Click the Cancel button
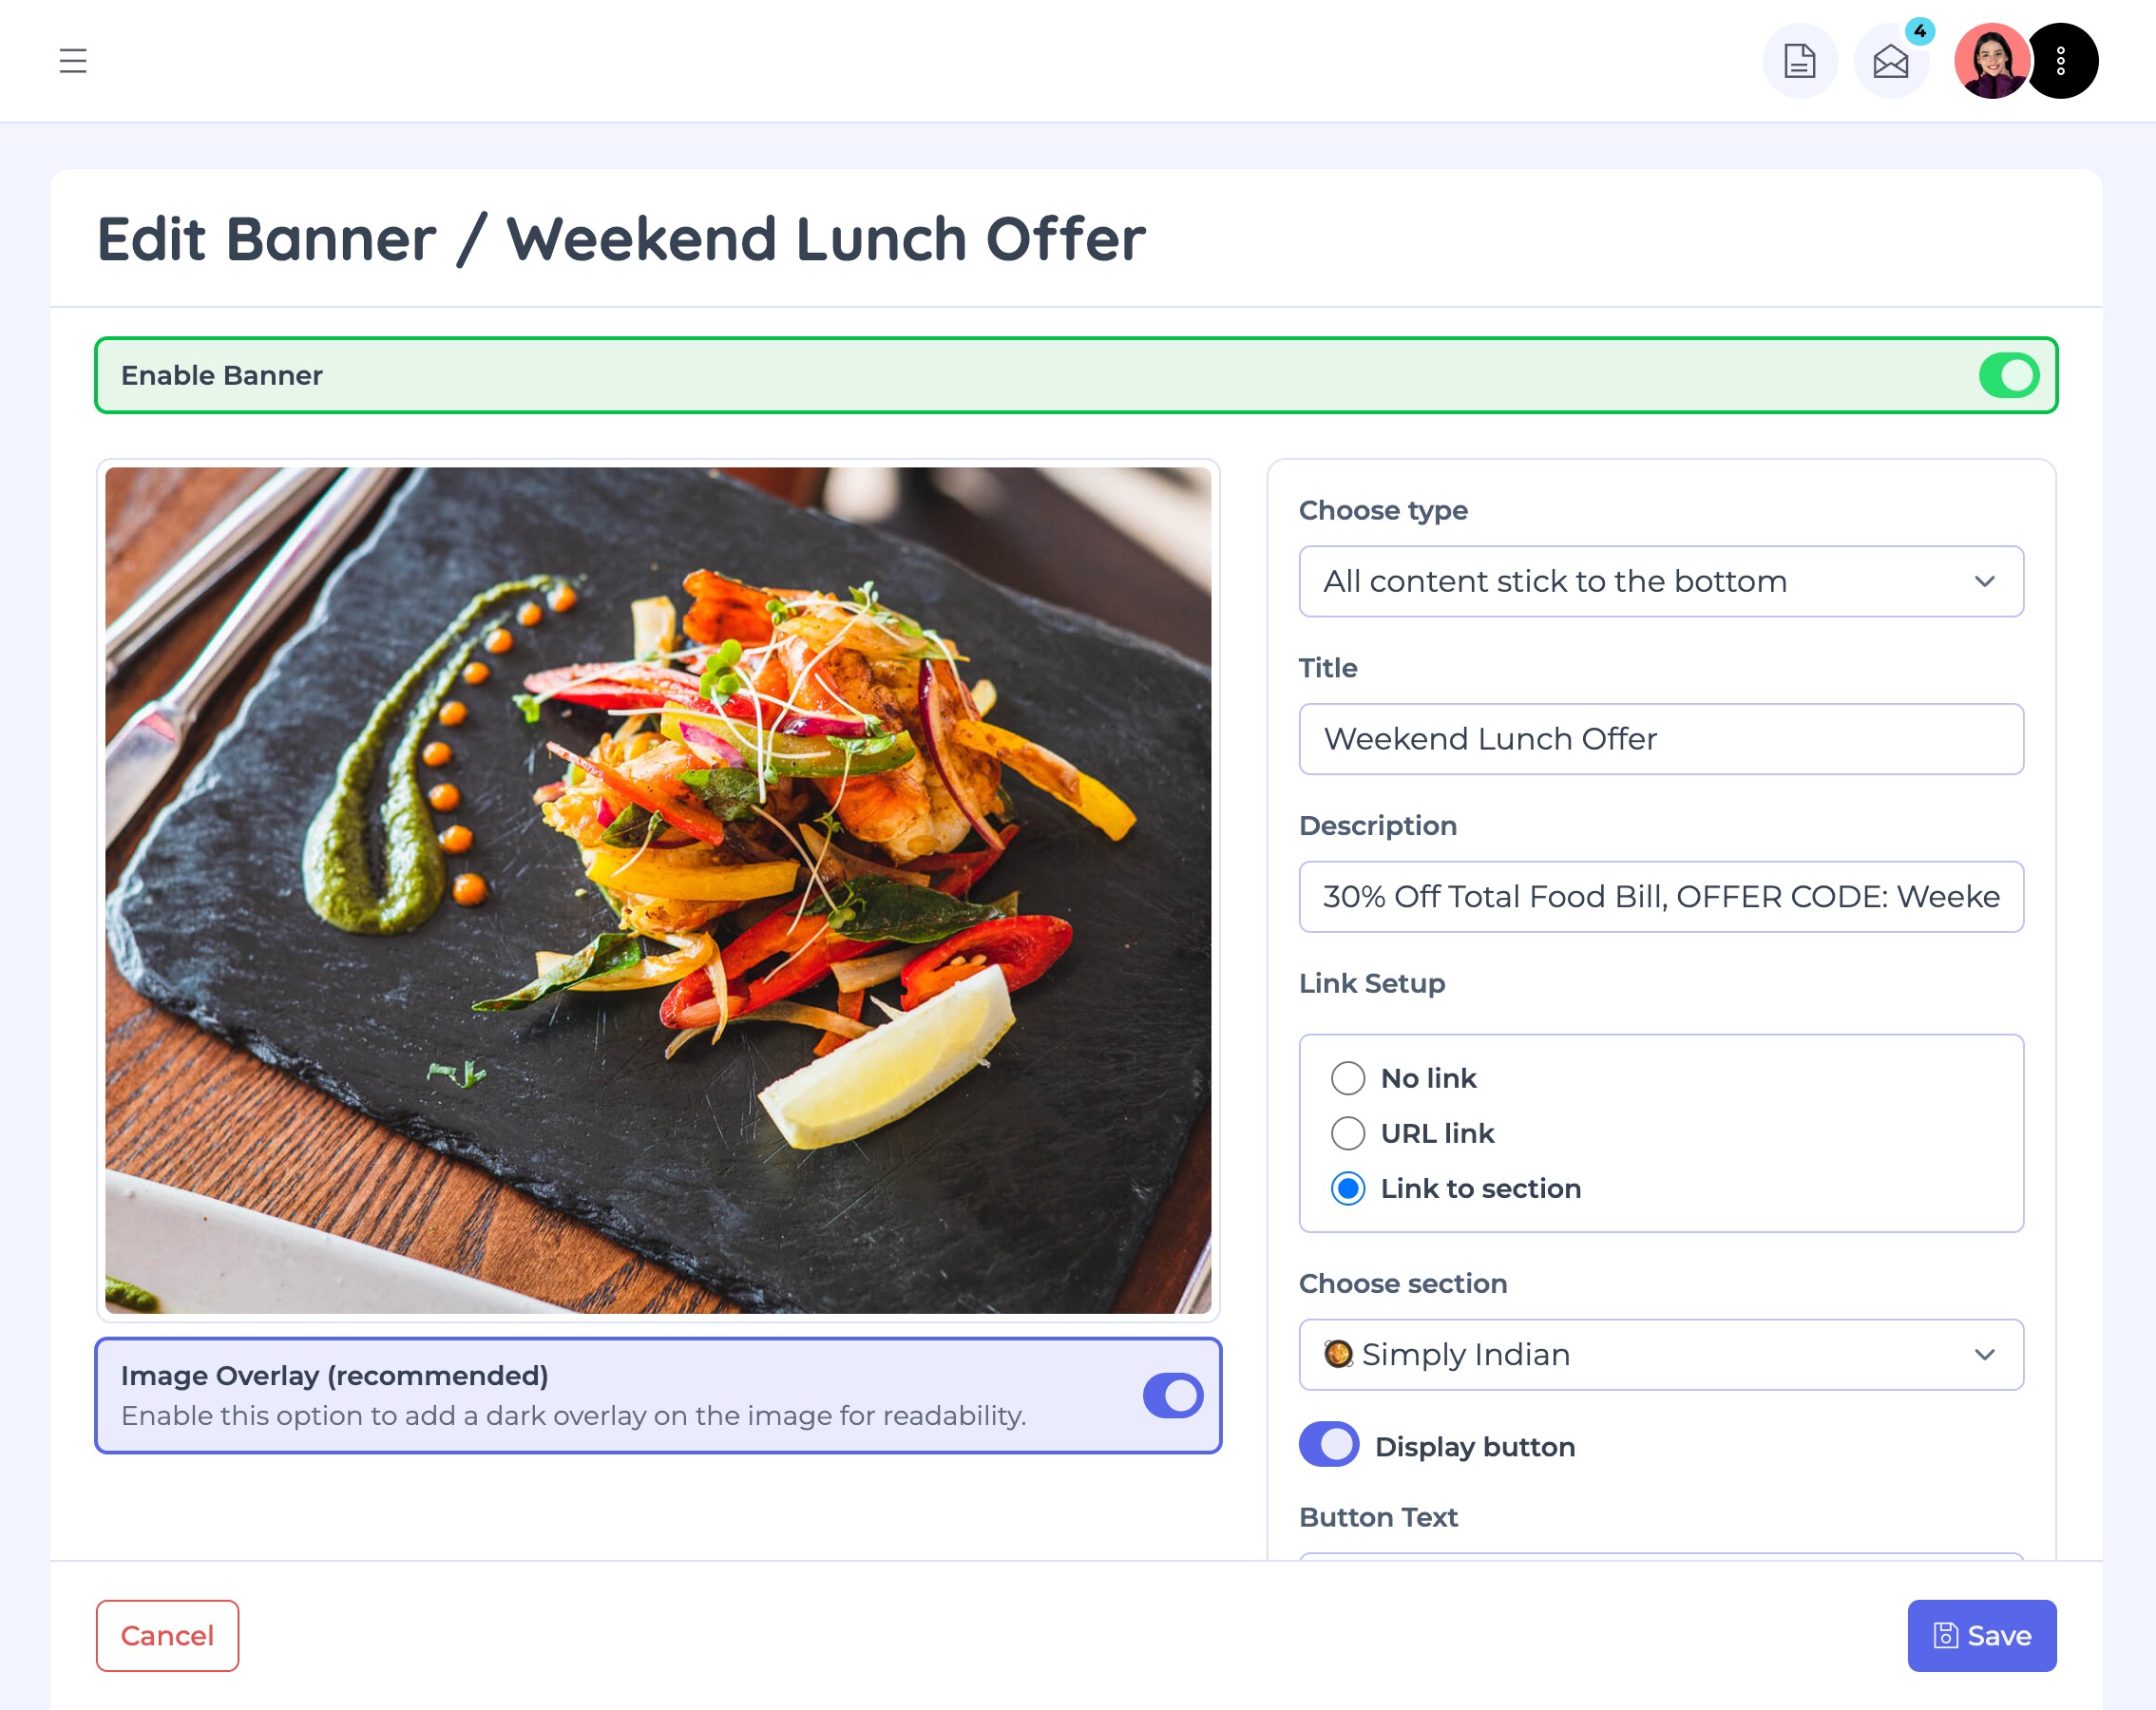The width and height of the screenshot is (2156, 1710). (167, 1635)
